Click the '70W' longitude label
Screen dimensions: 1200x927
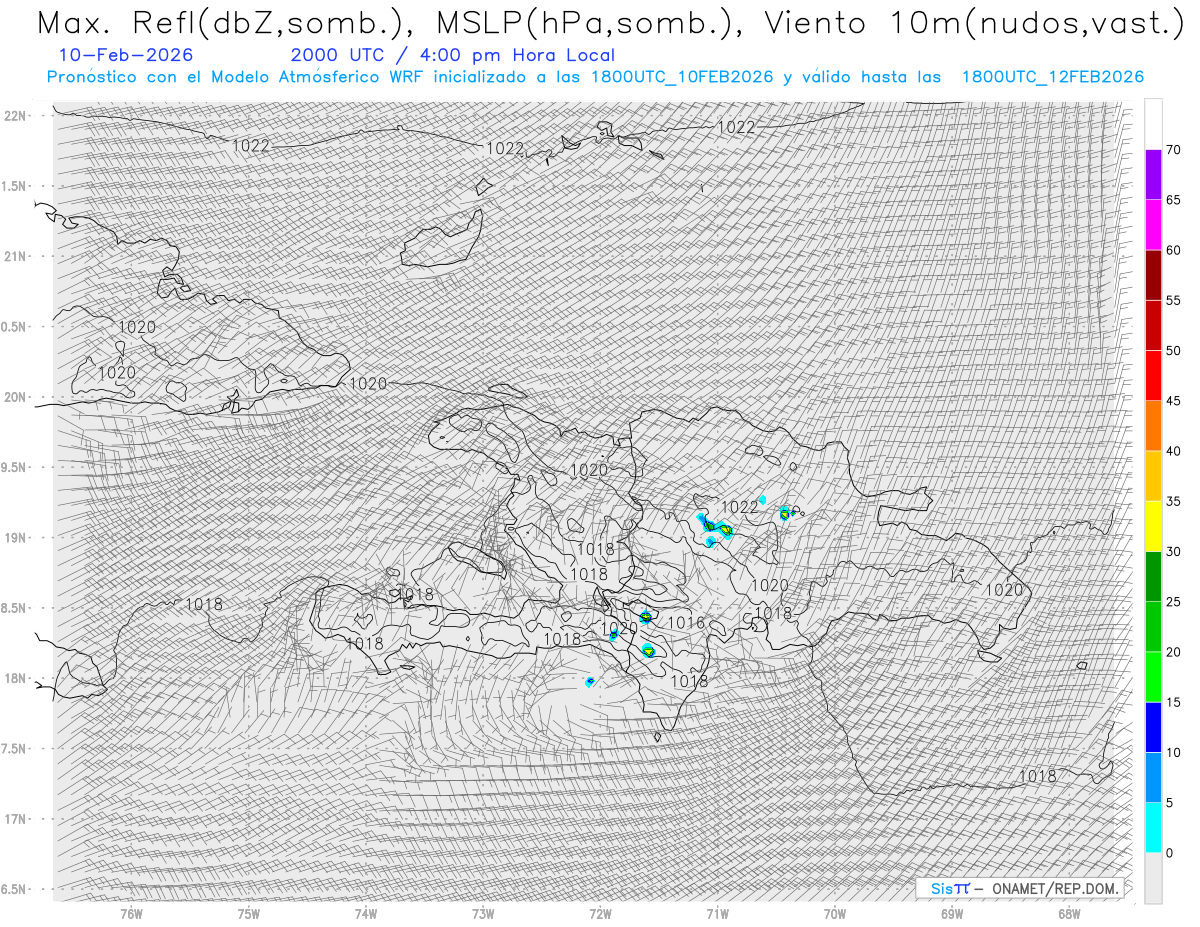point(834,913)
